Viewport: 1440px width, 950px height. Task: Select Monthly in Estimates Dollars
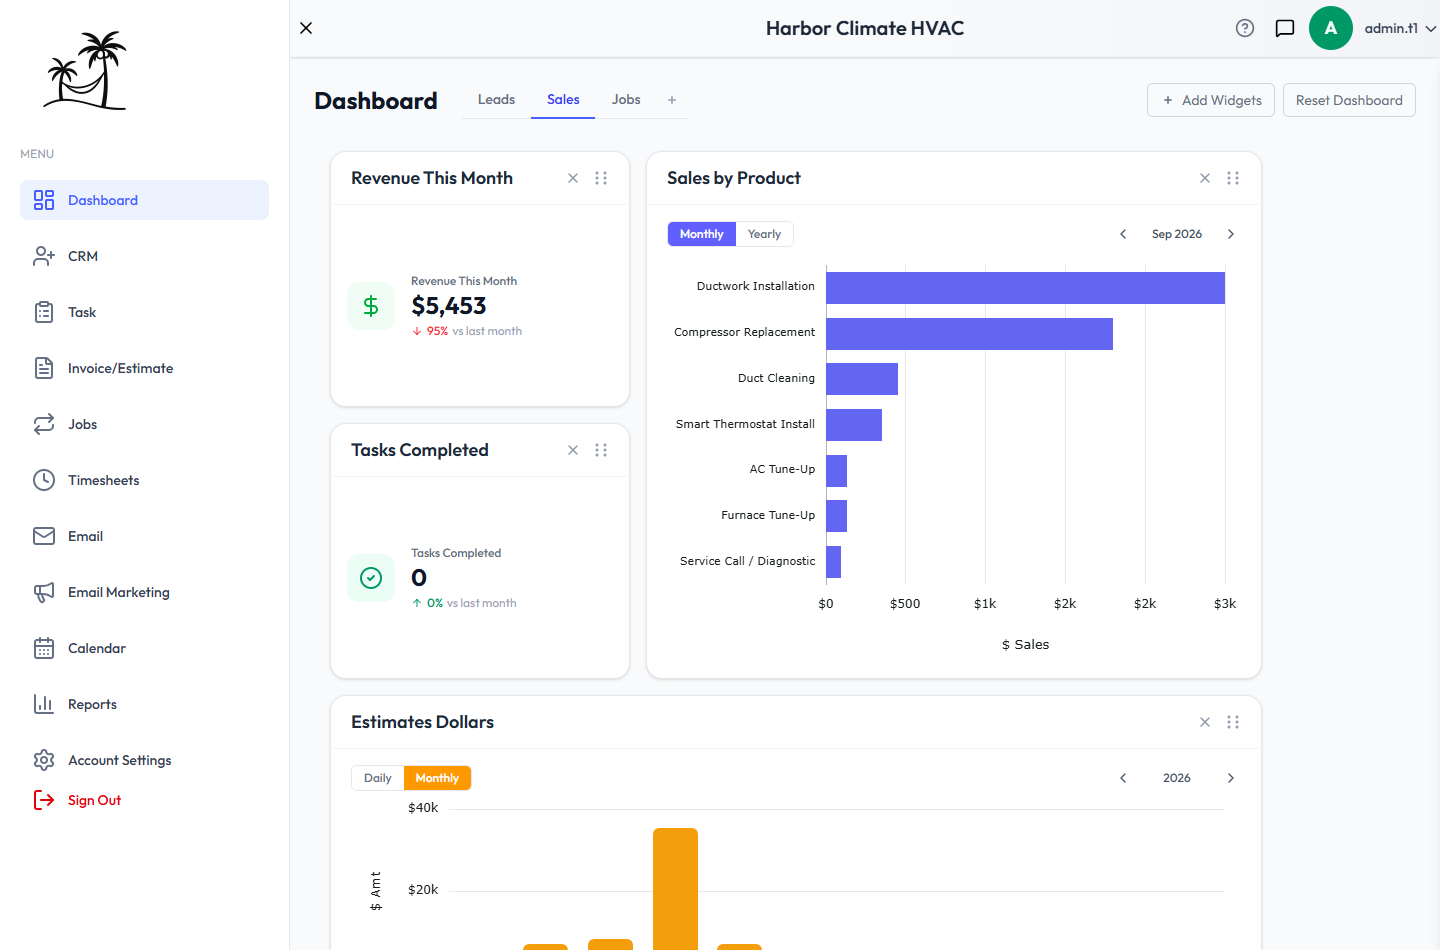(437, 778)
